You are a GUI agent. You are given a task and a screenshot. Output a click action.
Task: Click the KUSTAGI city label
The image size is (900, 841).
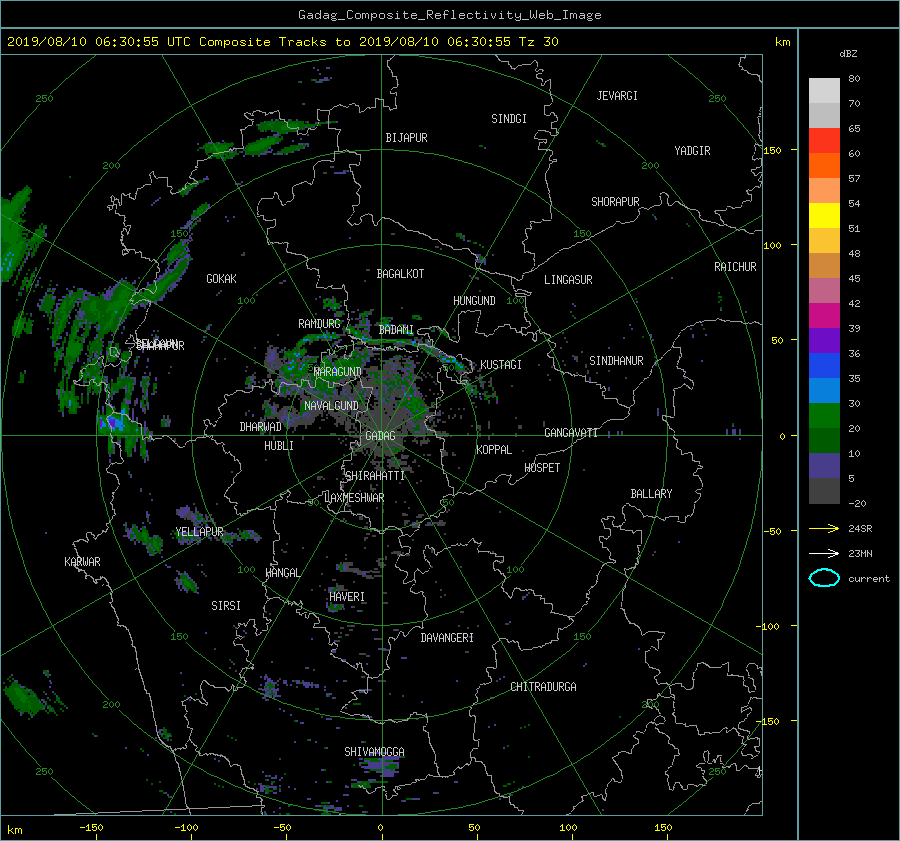[x=501, y=365]
